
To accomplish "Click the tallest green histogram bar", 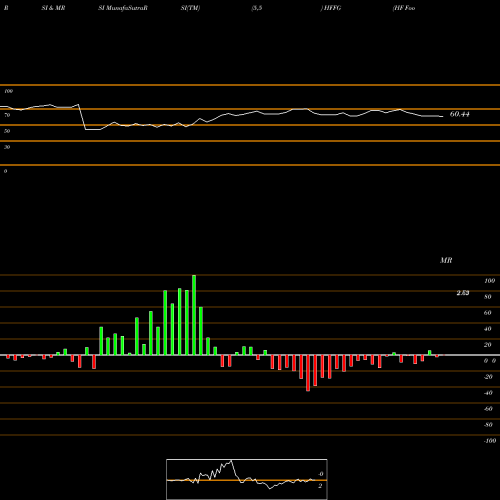I will [x=194, y=315].
